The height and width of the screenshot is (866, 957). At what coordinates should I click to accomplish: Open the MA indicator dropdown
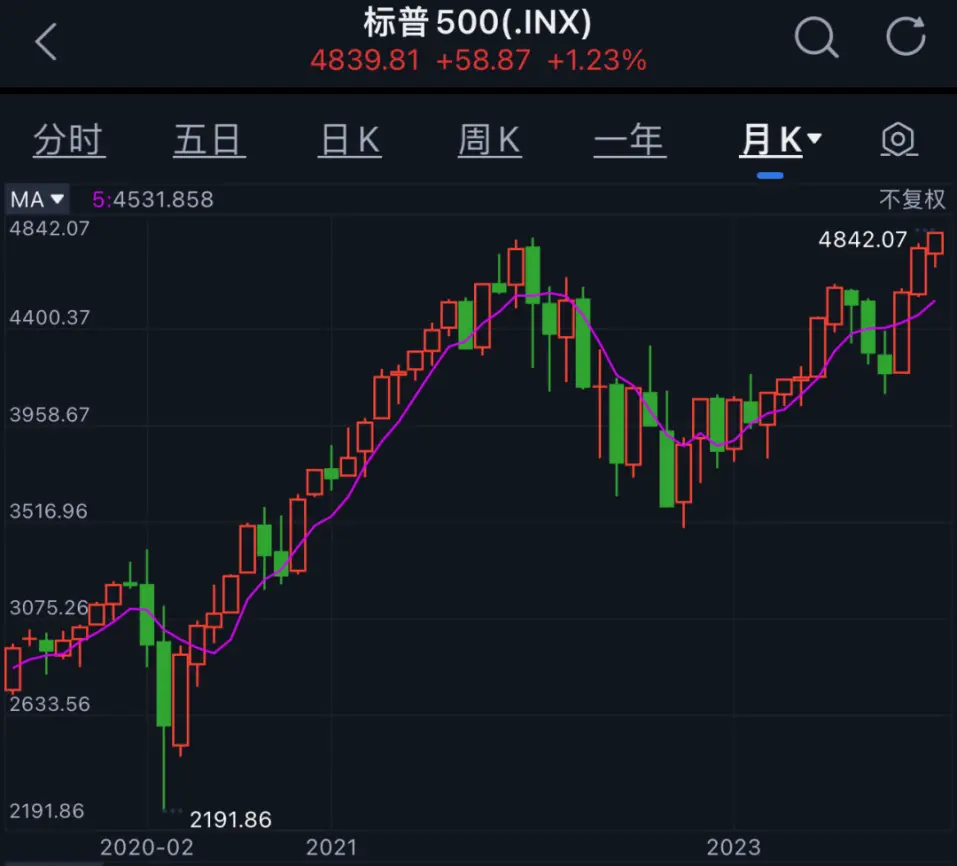click(x=37, y=199)
